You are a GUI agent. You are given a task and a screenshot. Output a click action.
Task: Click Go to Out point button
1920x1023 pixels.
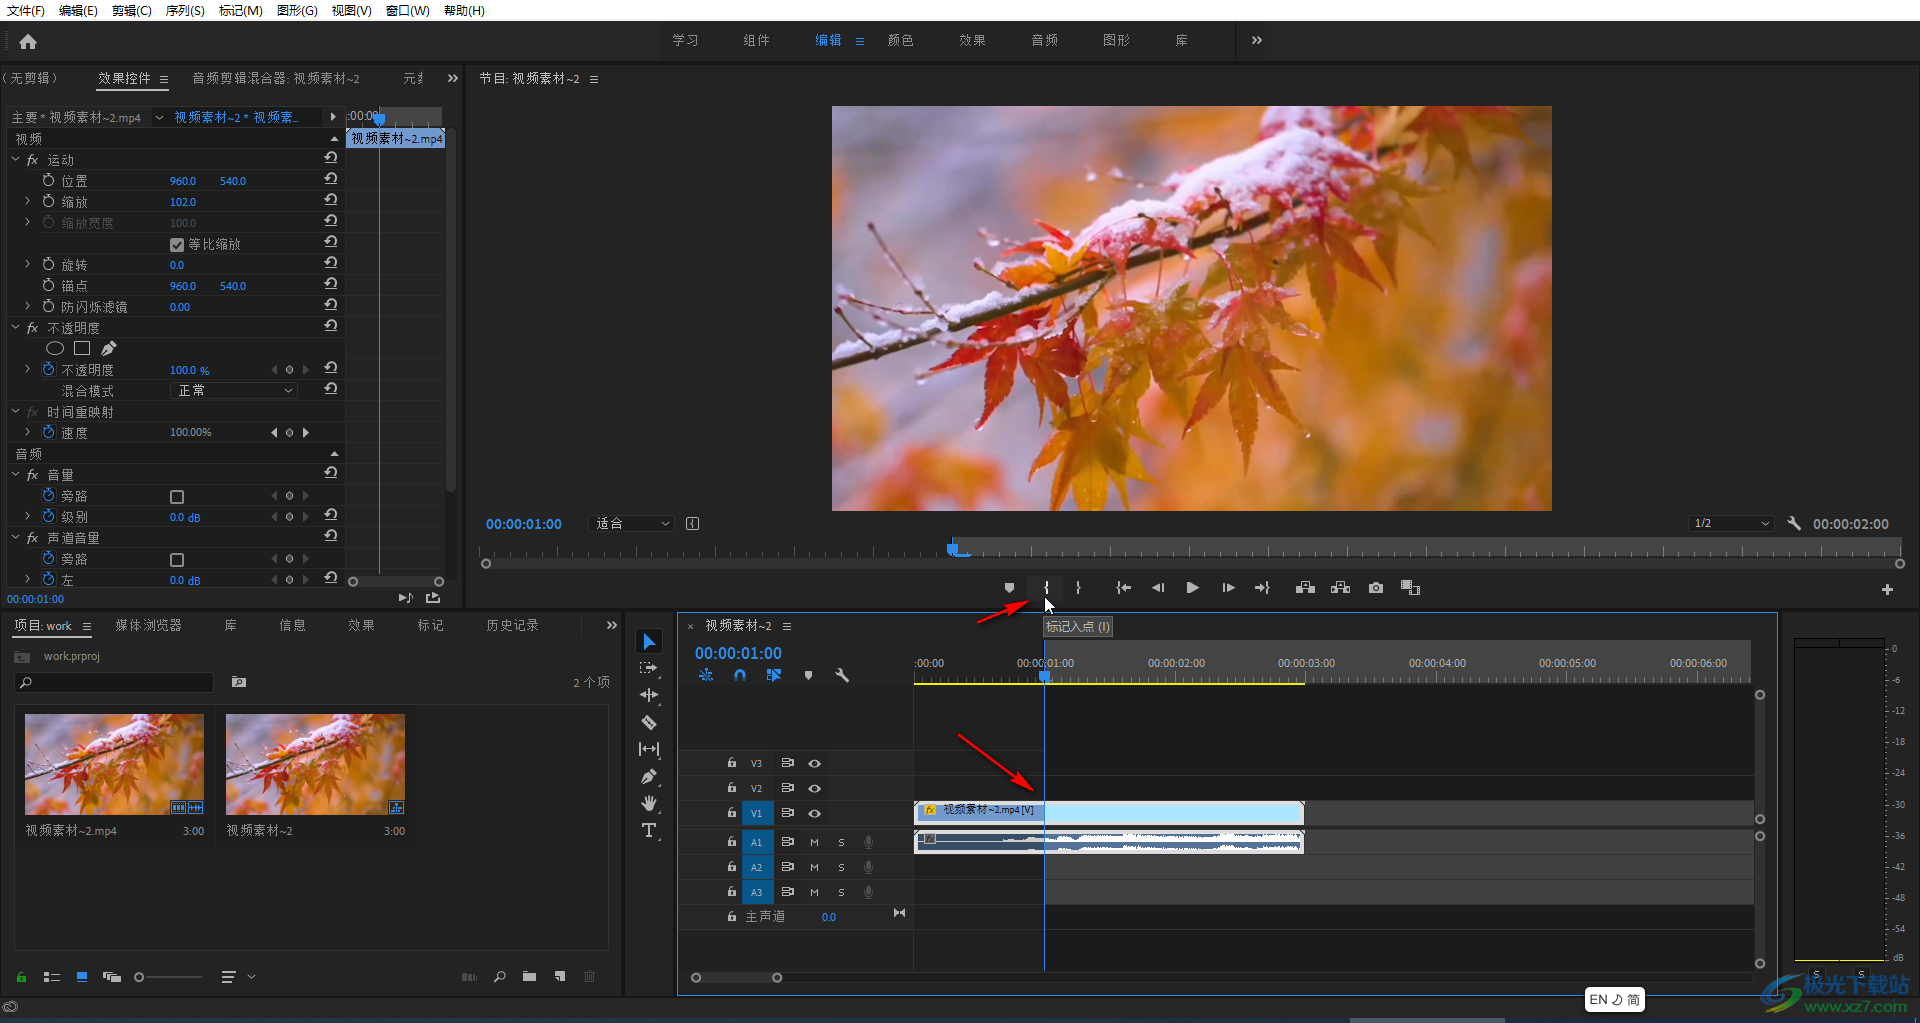click(1262, 588)
